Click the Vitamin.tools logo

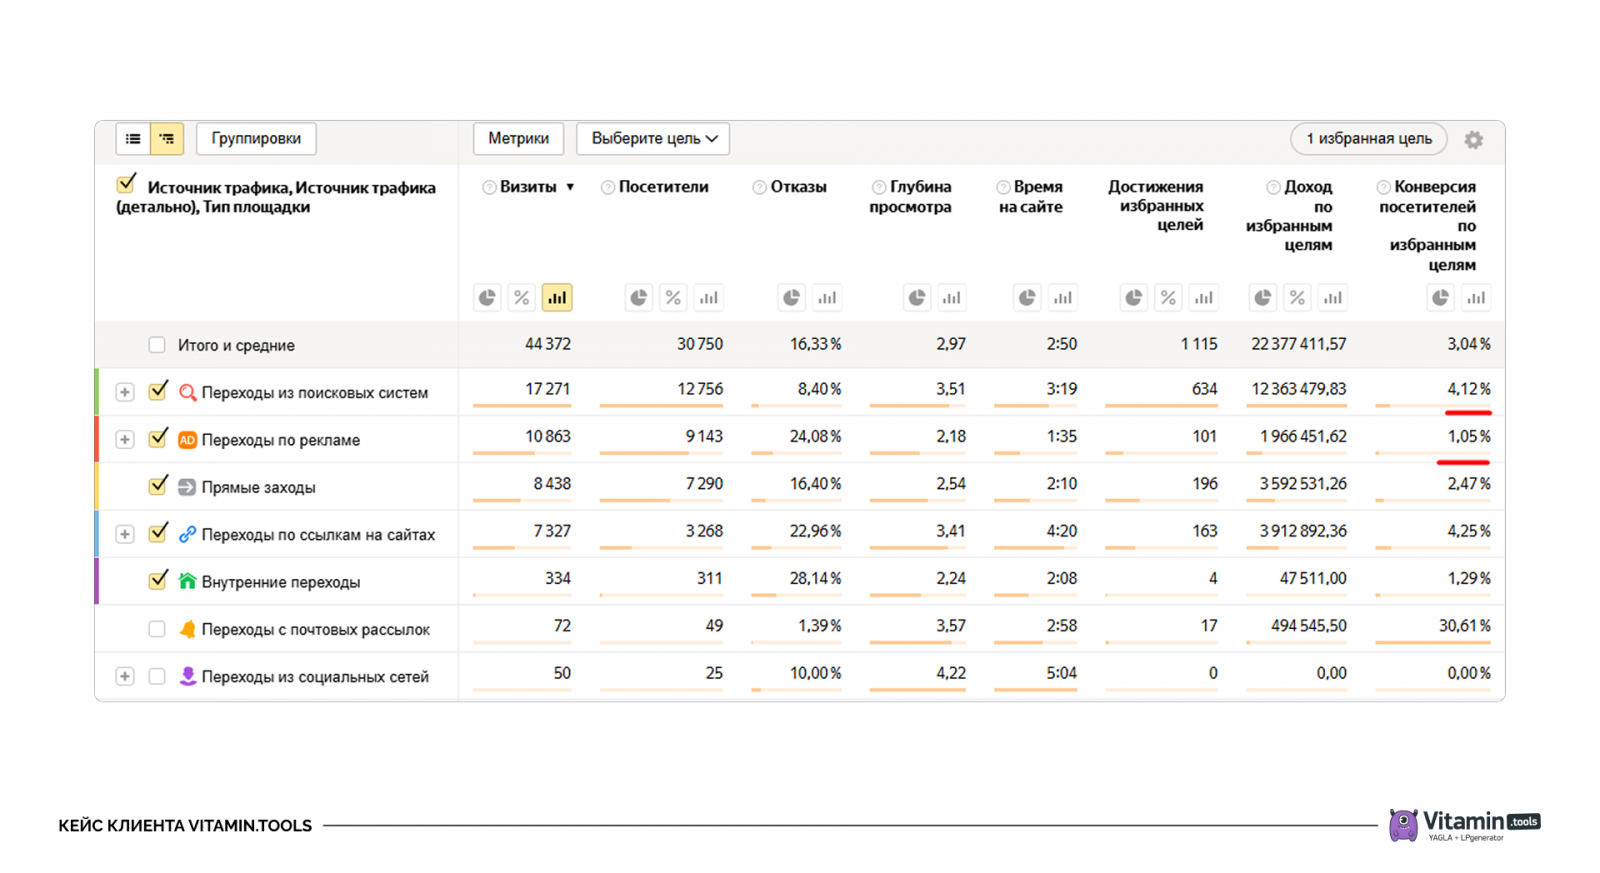point(1464,825)
